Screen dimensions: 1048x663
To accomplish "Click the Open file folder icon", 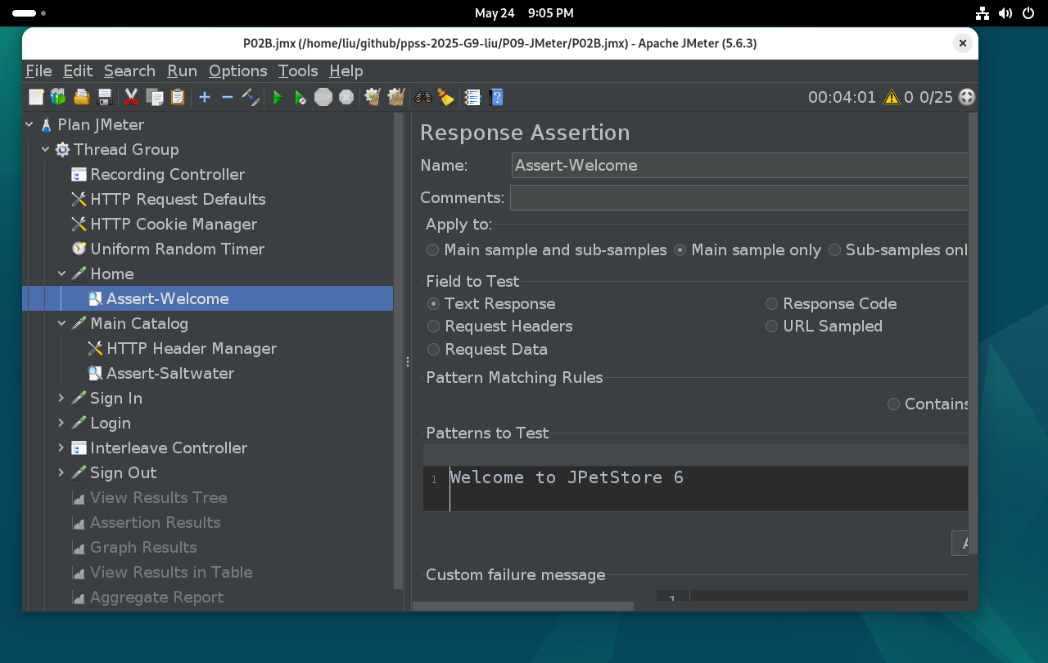I will click(82, 98).
